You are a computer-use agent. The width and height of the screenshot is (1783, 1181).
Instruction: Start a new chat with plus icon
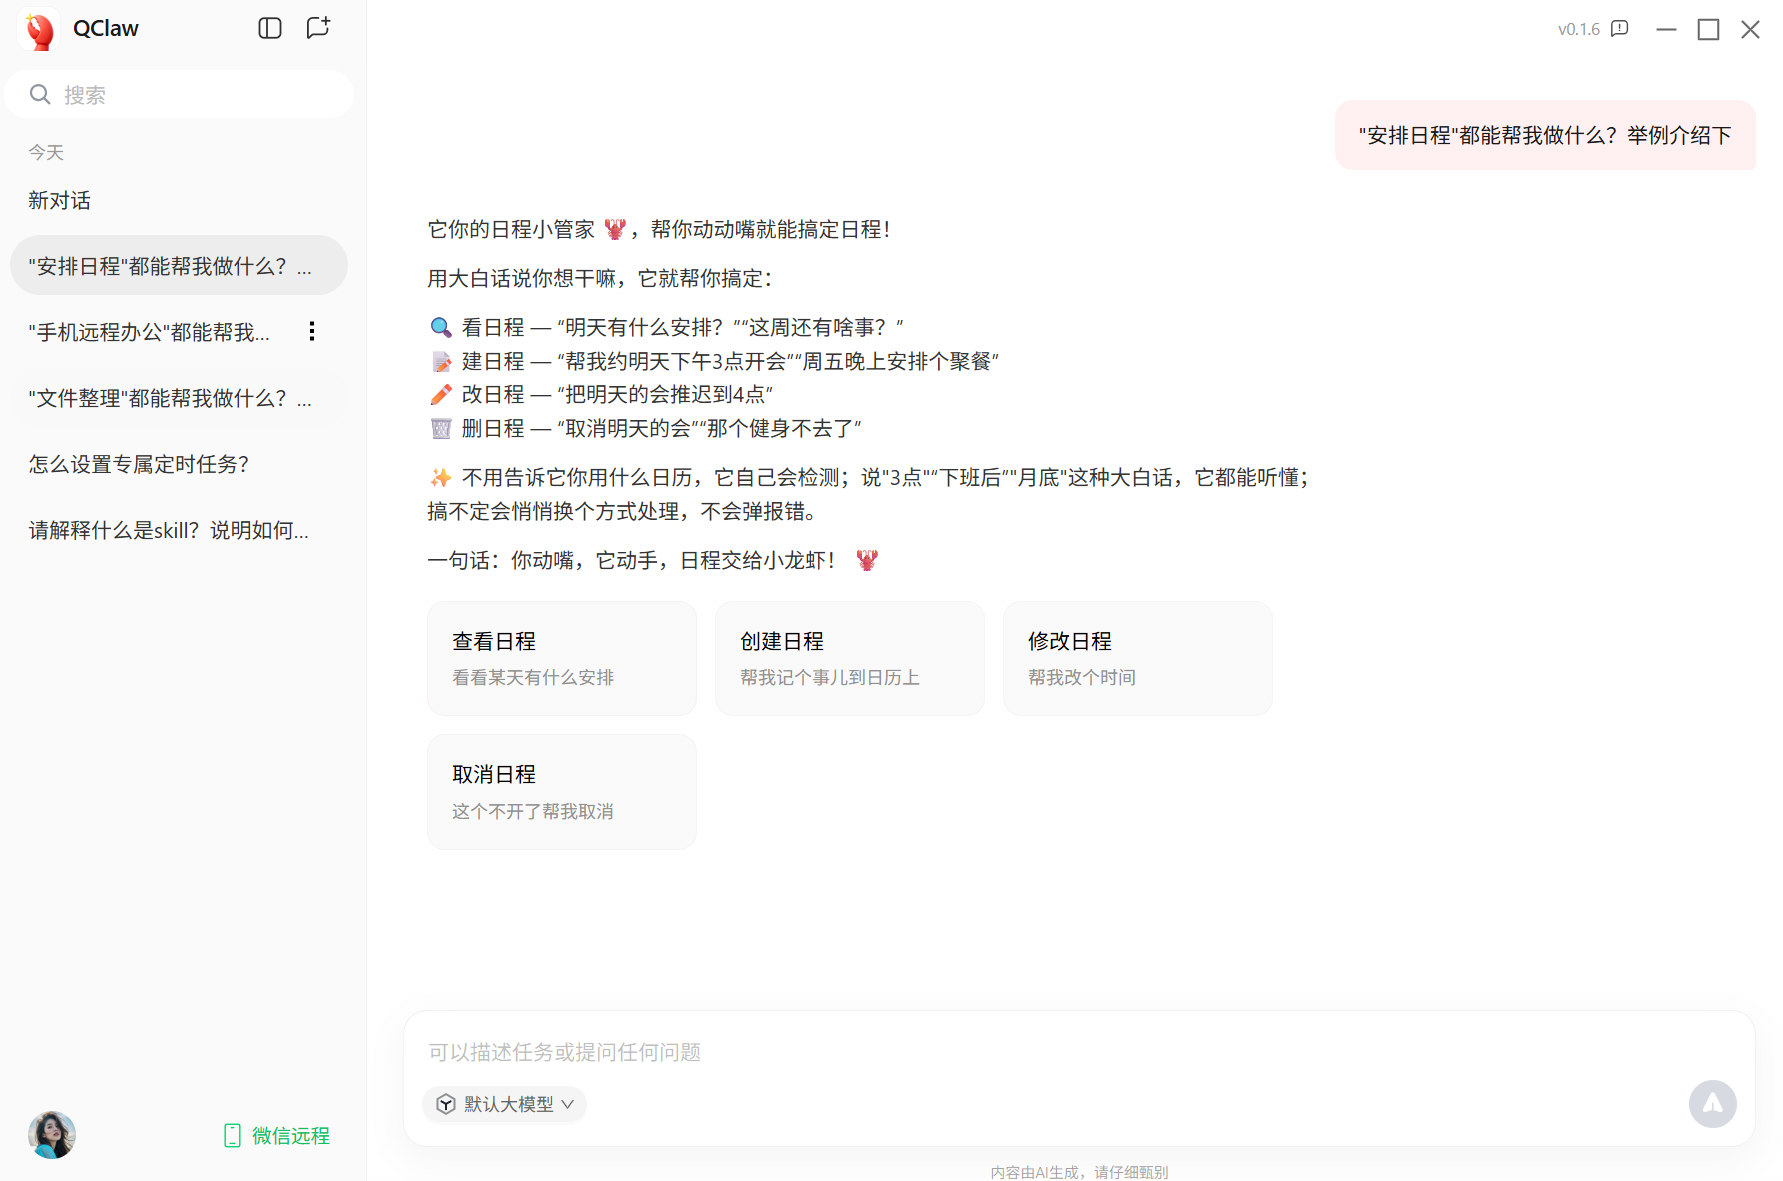click(x=318, y=28)
